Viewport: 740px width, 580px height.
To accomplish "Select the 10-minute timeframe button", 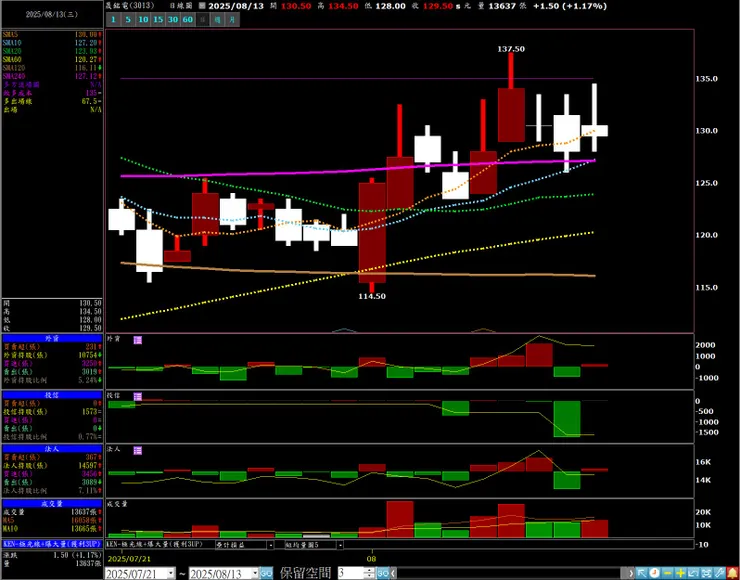I will click(143, 20).
